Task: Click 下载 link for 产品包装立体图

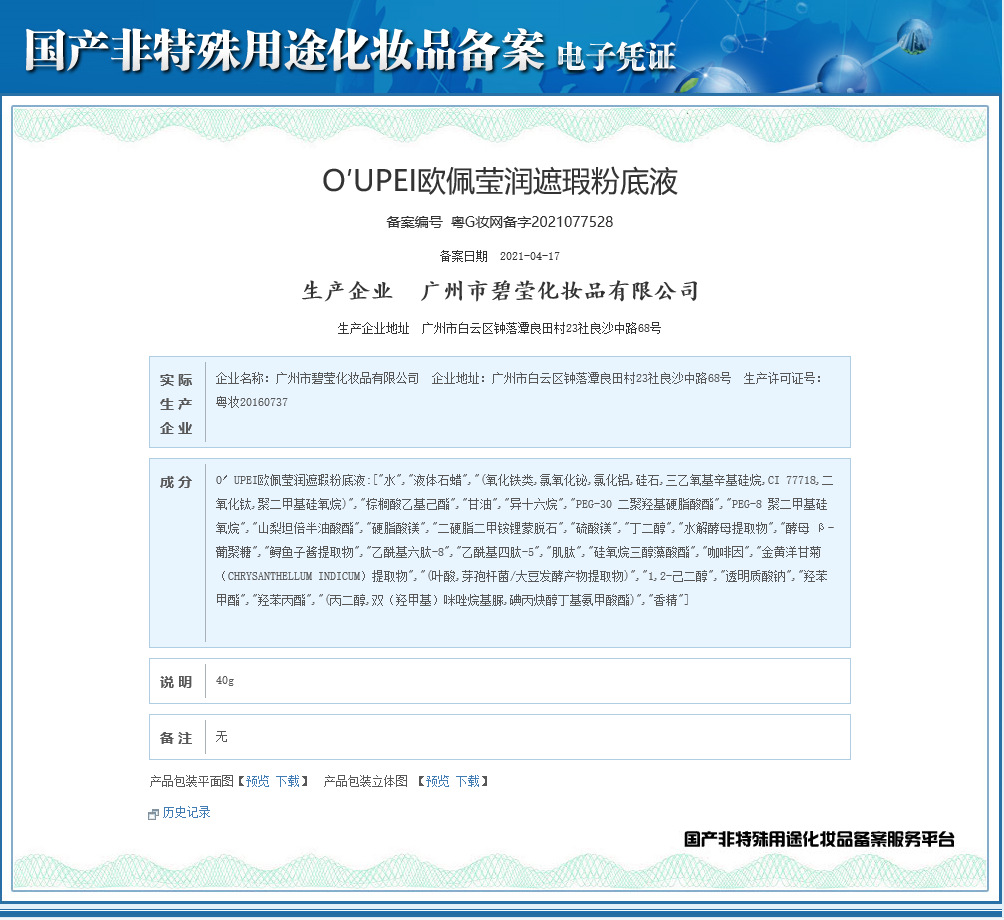Action: click(x=467, y=781)
